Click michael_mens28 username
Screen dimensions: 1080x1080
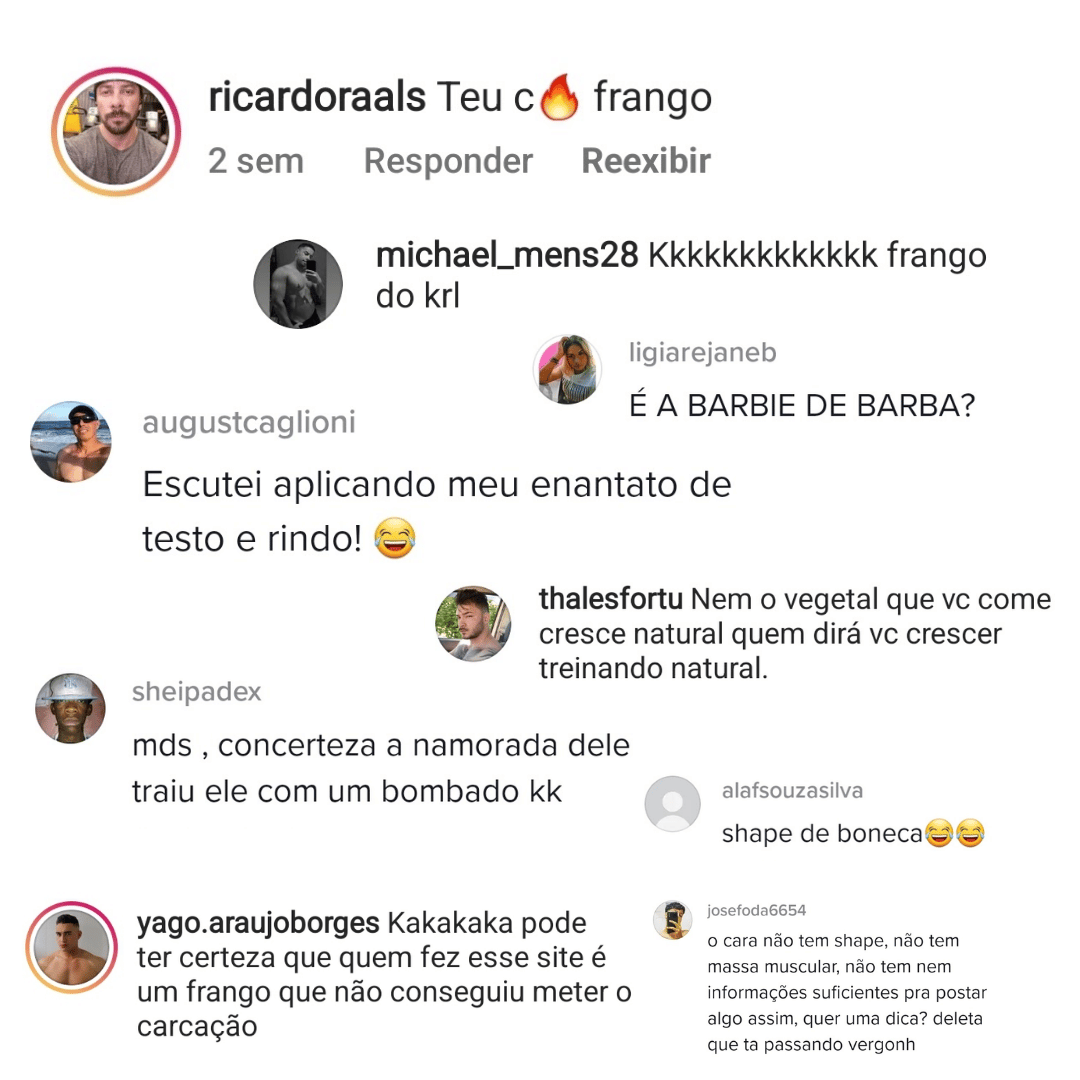[x=507, y=256]
